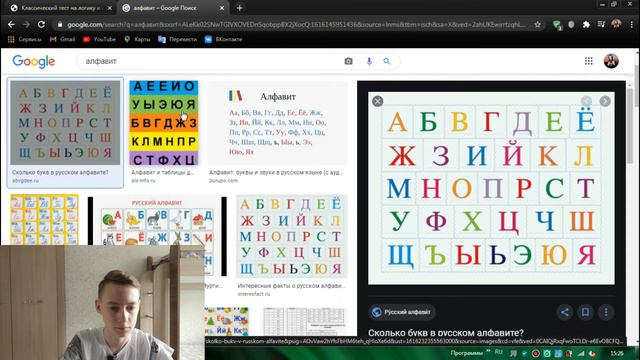Open the Extensions puzzle menu
640x360 pixels.
(x=586, y=24)
